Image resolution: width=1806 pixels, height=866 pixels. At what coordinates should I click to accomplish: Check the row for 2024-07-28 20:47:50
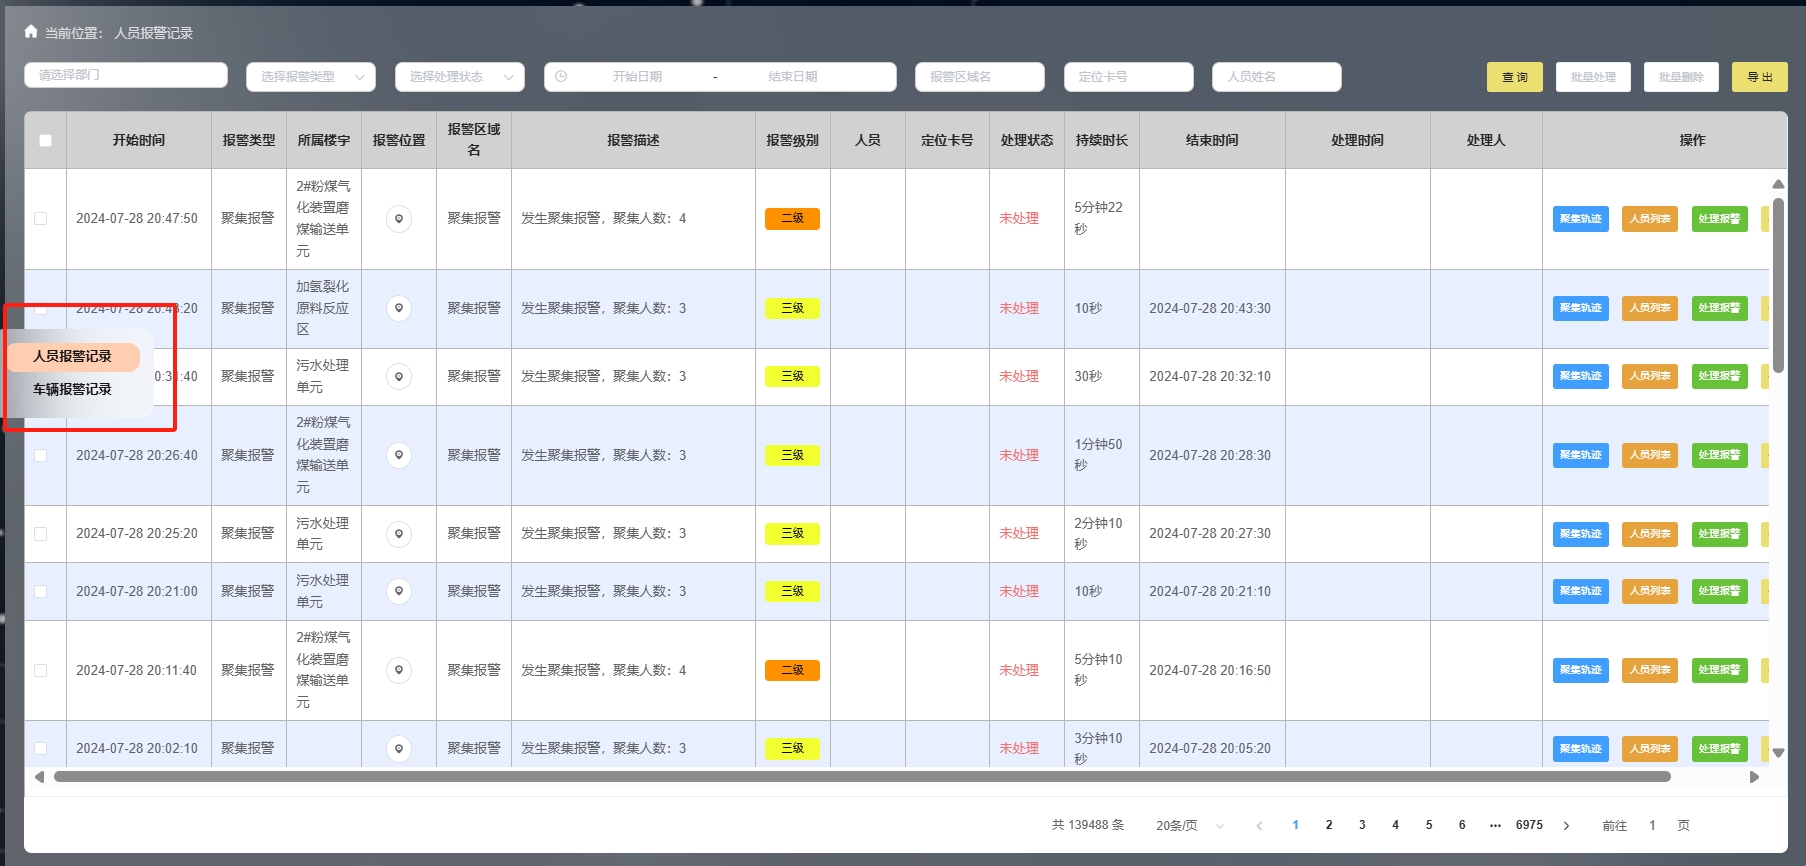[x=41, y=219]
